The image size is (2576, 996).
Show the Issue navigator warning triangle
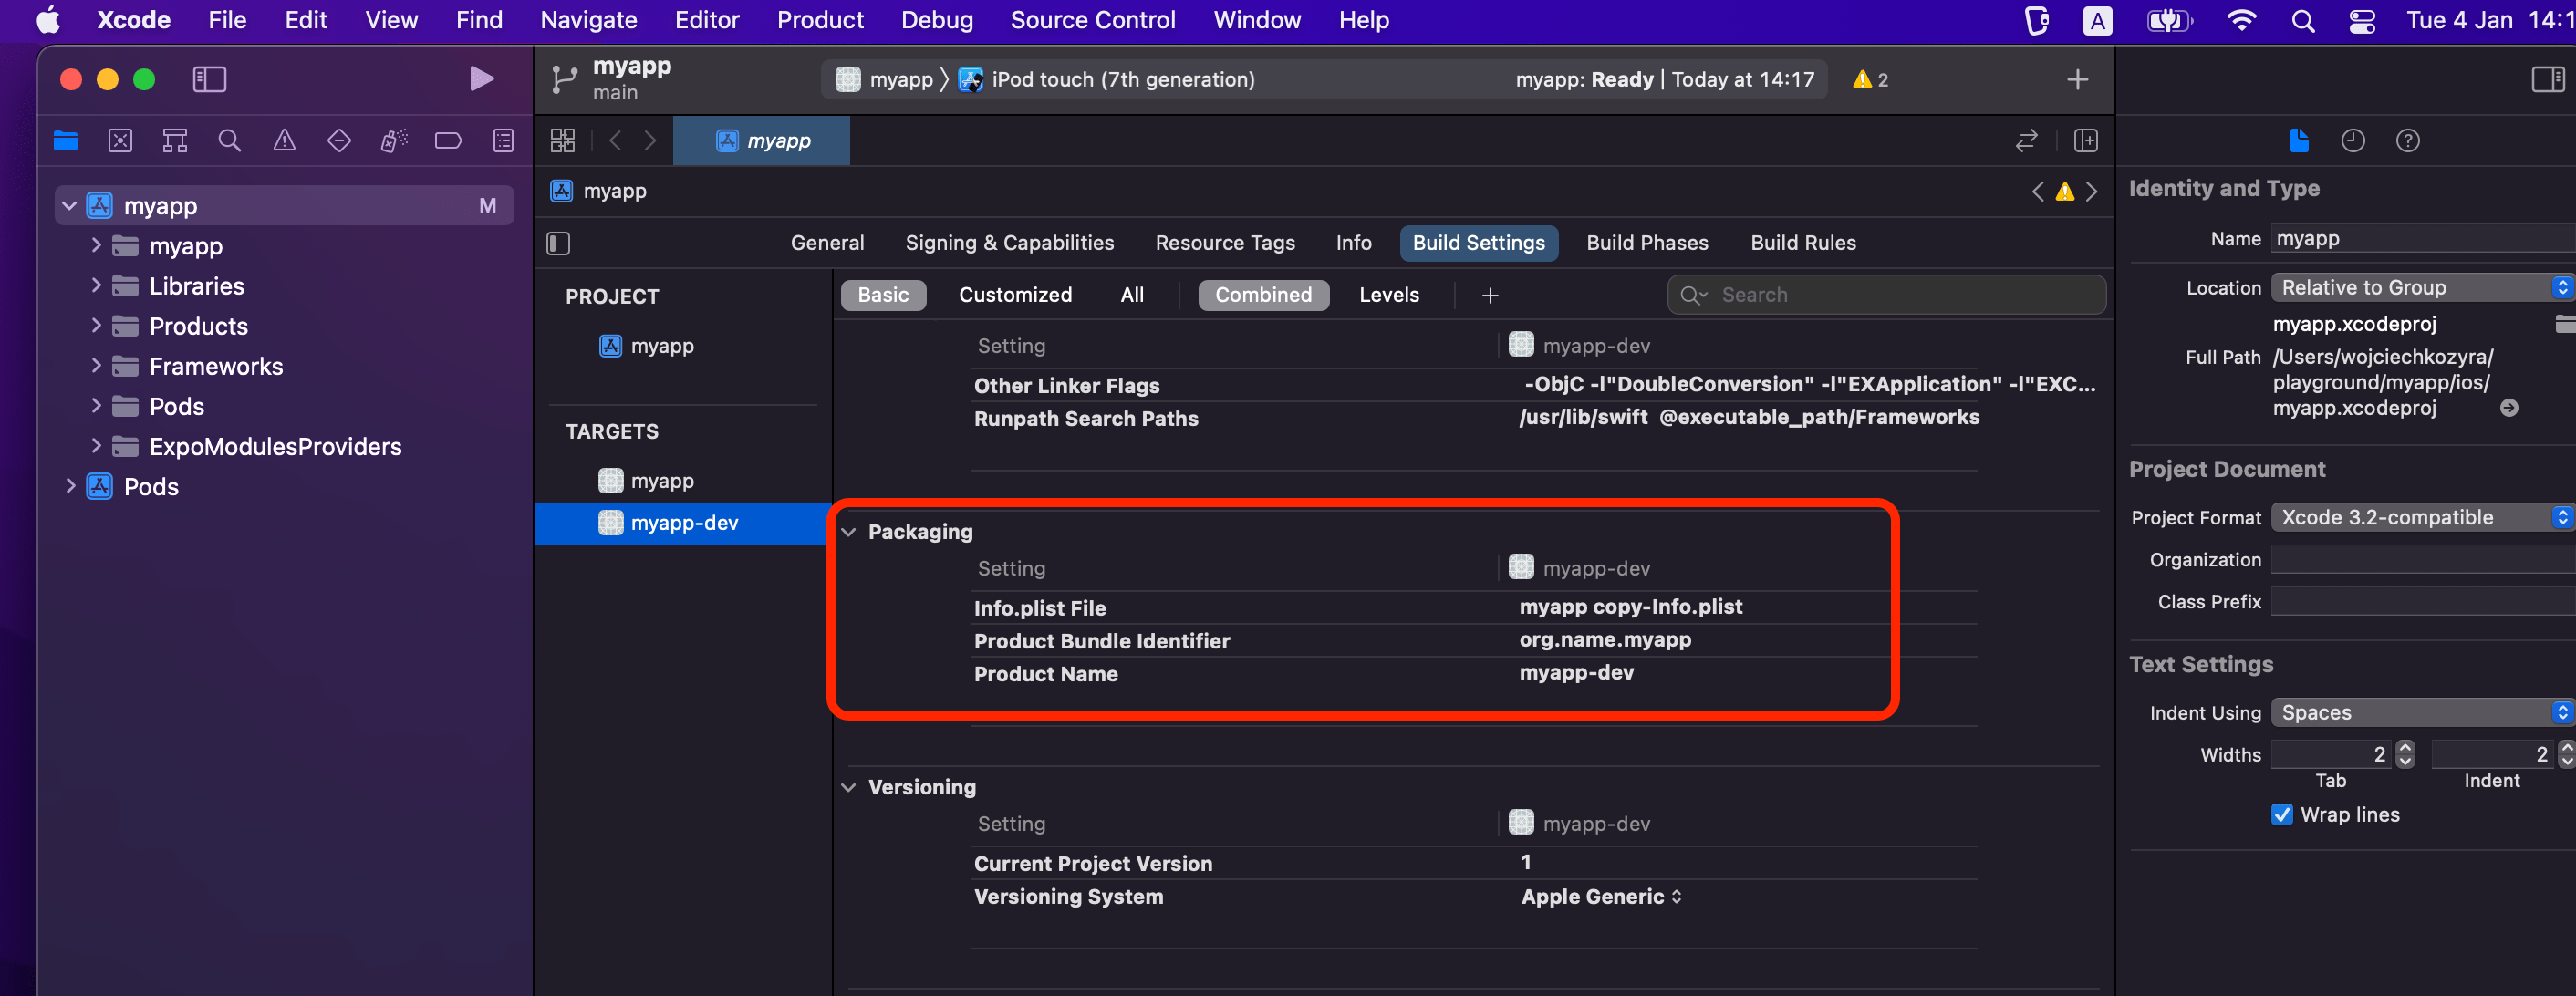click(x=284, y=140)
